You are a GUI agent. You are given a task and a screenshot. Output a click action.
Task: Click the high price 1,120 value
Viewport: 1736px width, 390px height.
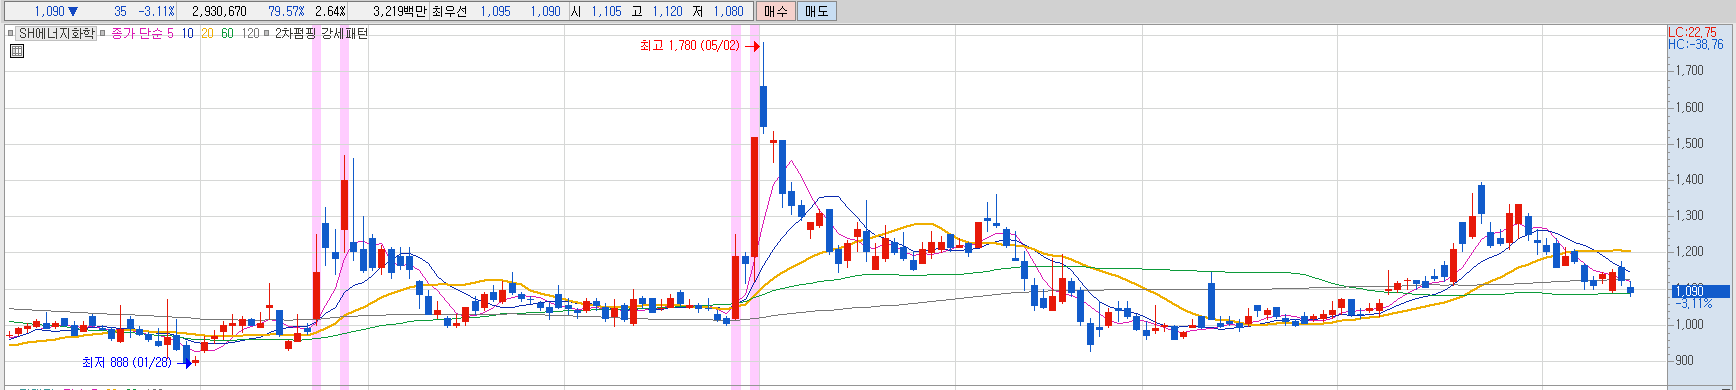click(x=667, y=11)
